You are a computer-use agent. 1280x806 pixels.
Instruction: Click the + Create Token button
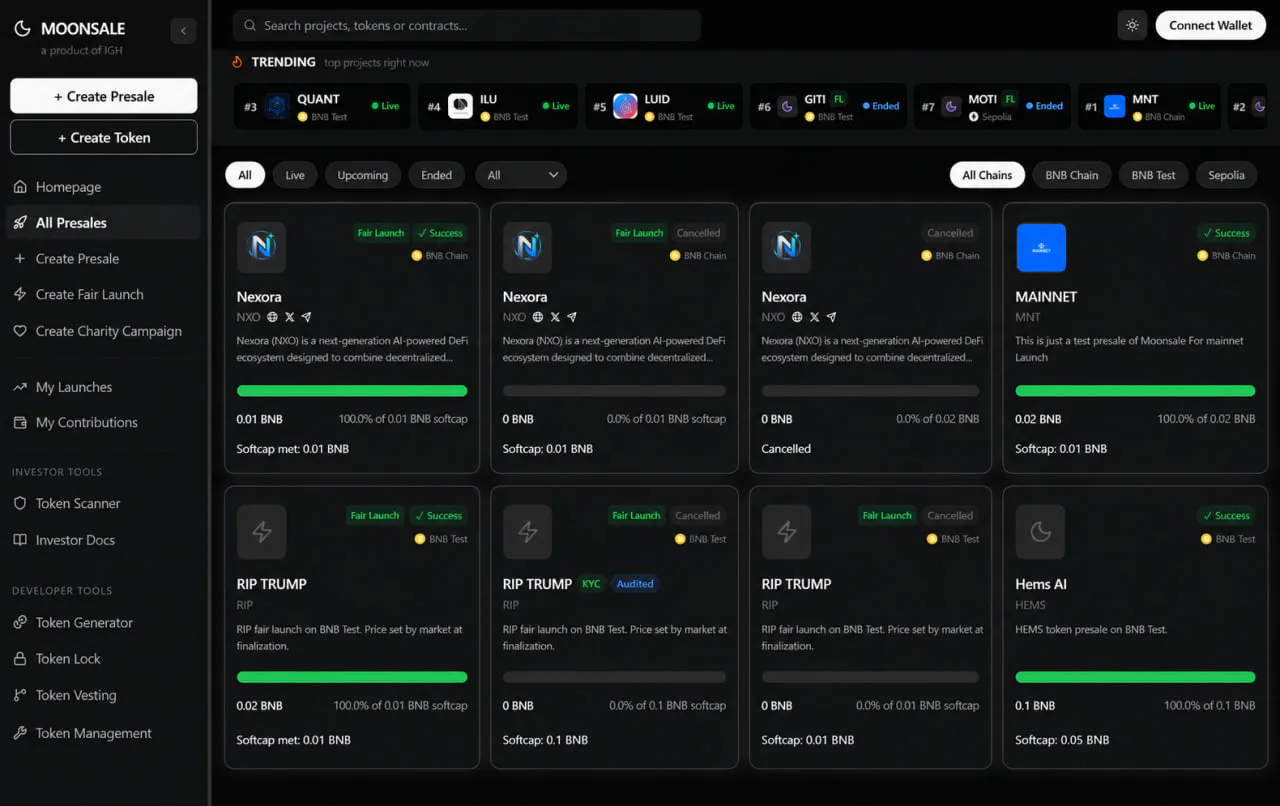(x=104, y=137)
